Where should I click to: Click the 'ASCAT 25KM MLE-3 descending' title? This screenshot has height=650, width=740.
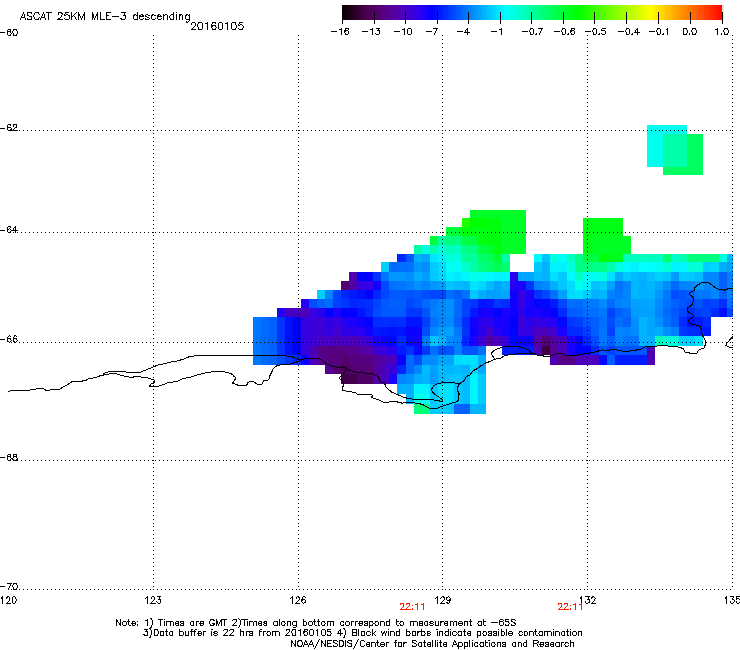[105, 16]
